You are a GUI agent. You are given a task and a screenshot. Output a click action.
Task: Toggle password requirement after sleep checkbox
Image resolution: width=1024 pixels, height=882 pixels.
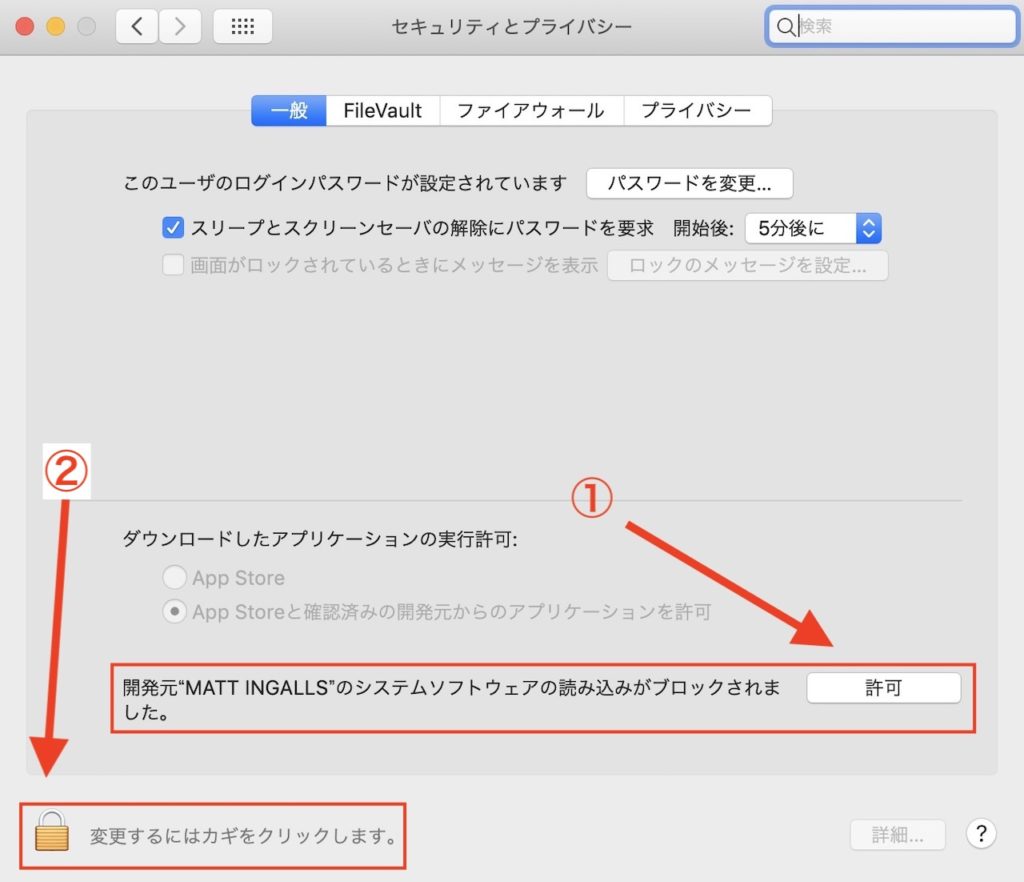173,228
